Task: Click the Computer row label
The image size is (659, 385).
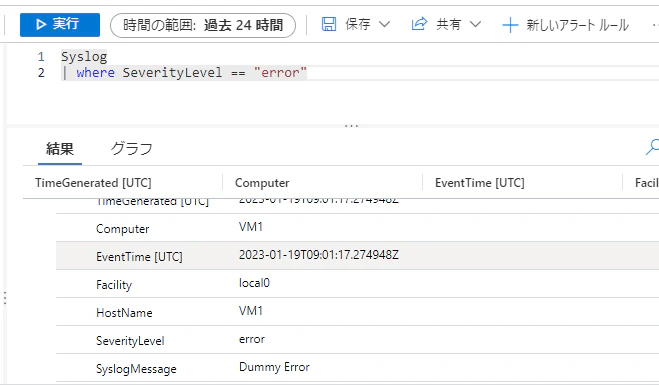Action: [x=122, y=229]
